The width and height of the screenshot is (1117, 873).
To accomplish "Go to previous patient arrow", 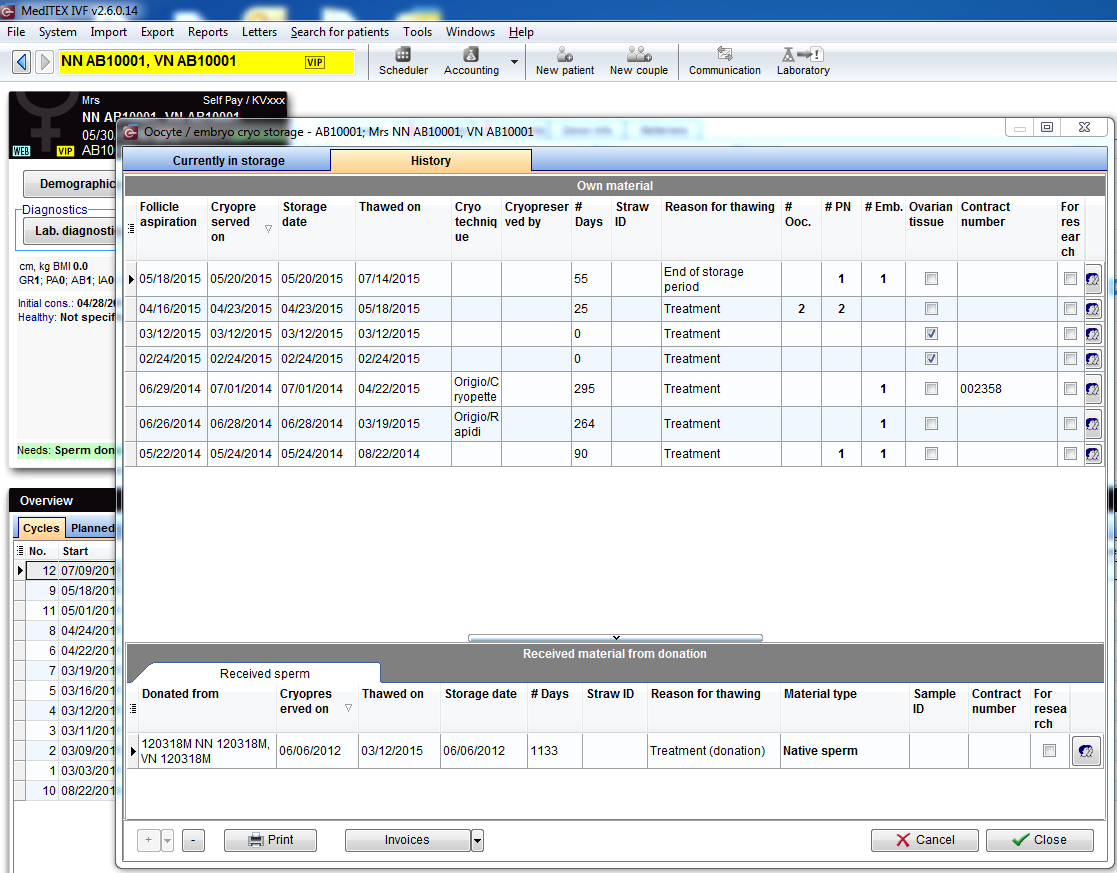I will [x=22, y=62].
